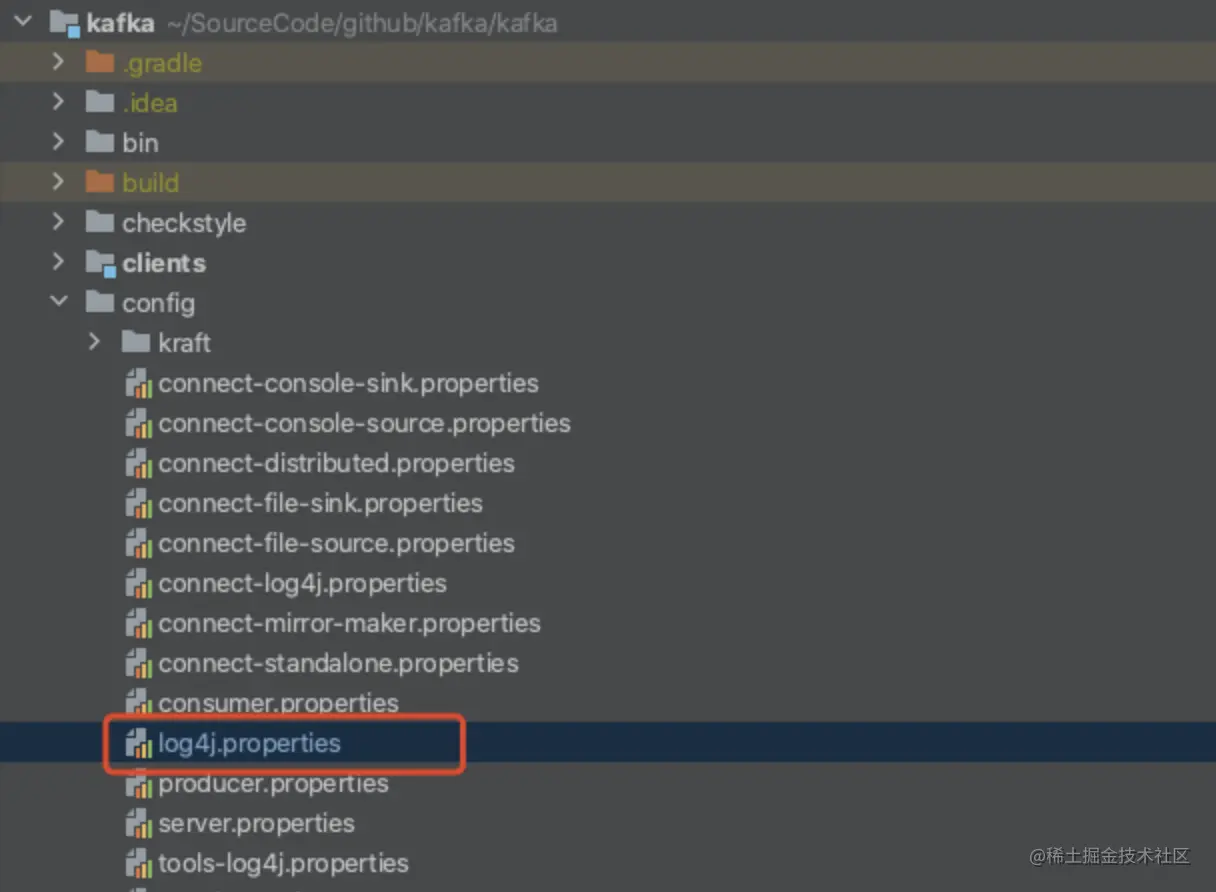Expand the checkstyle folder chevron

pyautogui.click(x=59, y=222)
